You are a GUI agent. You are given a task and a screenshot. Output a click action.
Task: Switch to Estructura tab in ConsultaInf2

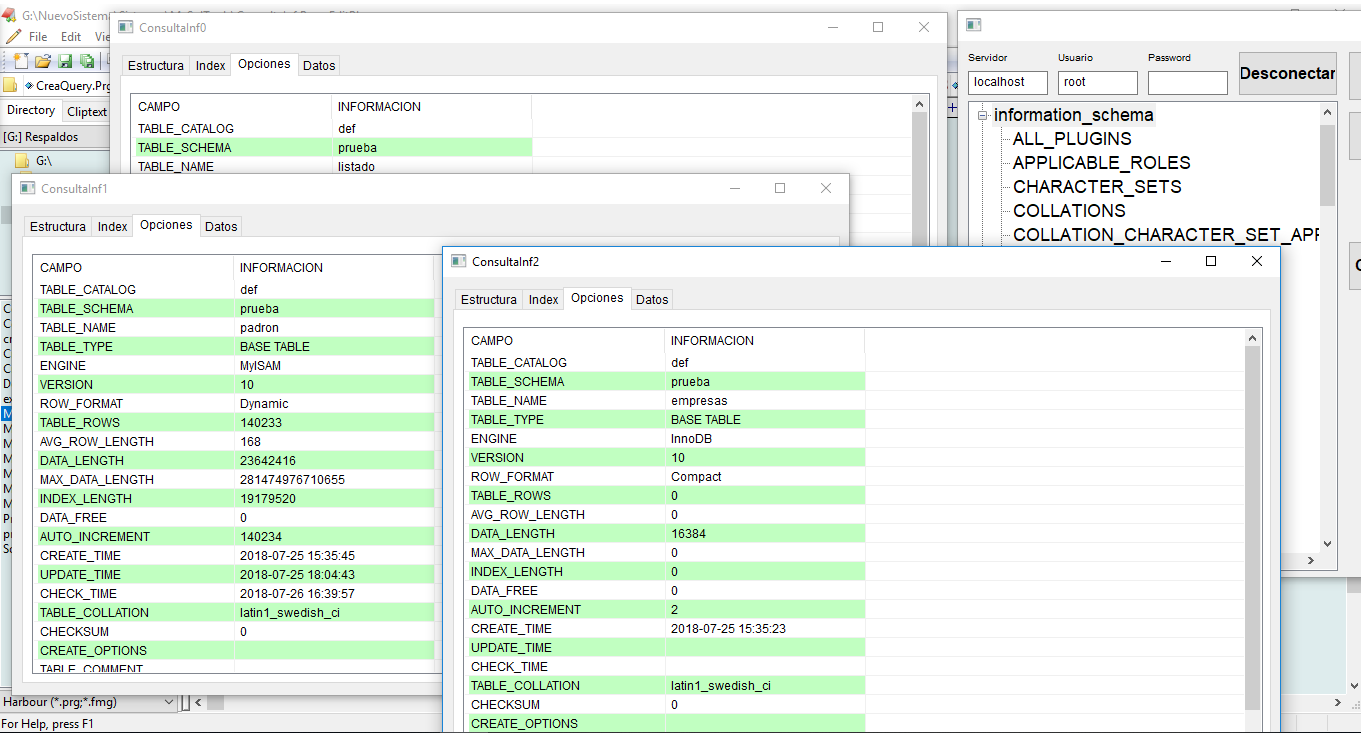click(488, 300)
